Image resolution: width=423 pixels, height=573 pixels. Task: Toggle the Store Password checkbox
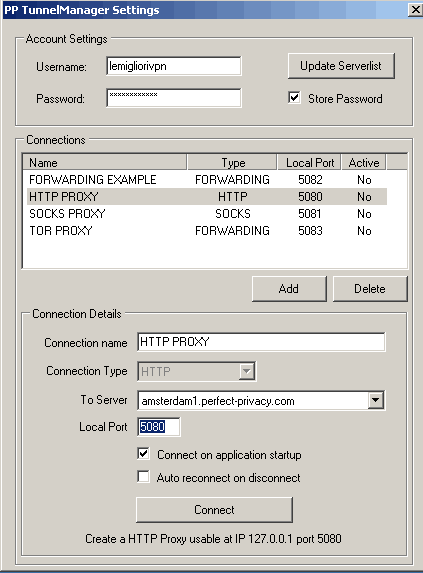pyautogui.click(x=294, y=98)
